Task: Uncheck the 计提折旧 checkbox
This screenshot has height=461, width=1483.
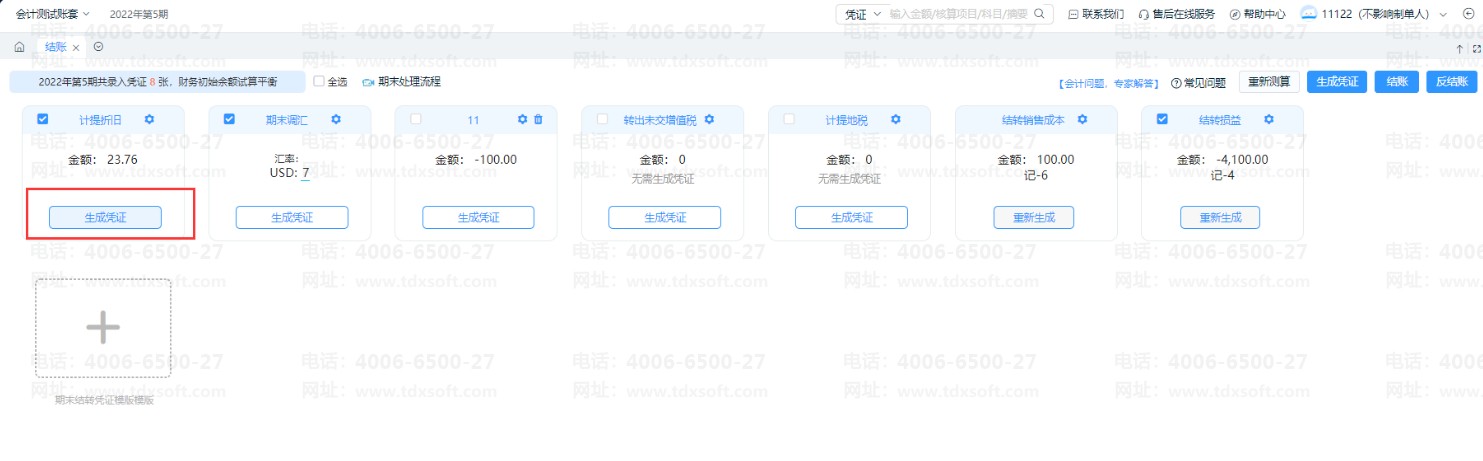Action: (x=42, y=119)
